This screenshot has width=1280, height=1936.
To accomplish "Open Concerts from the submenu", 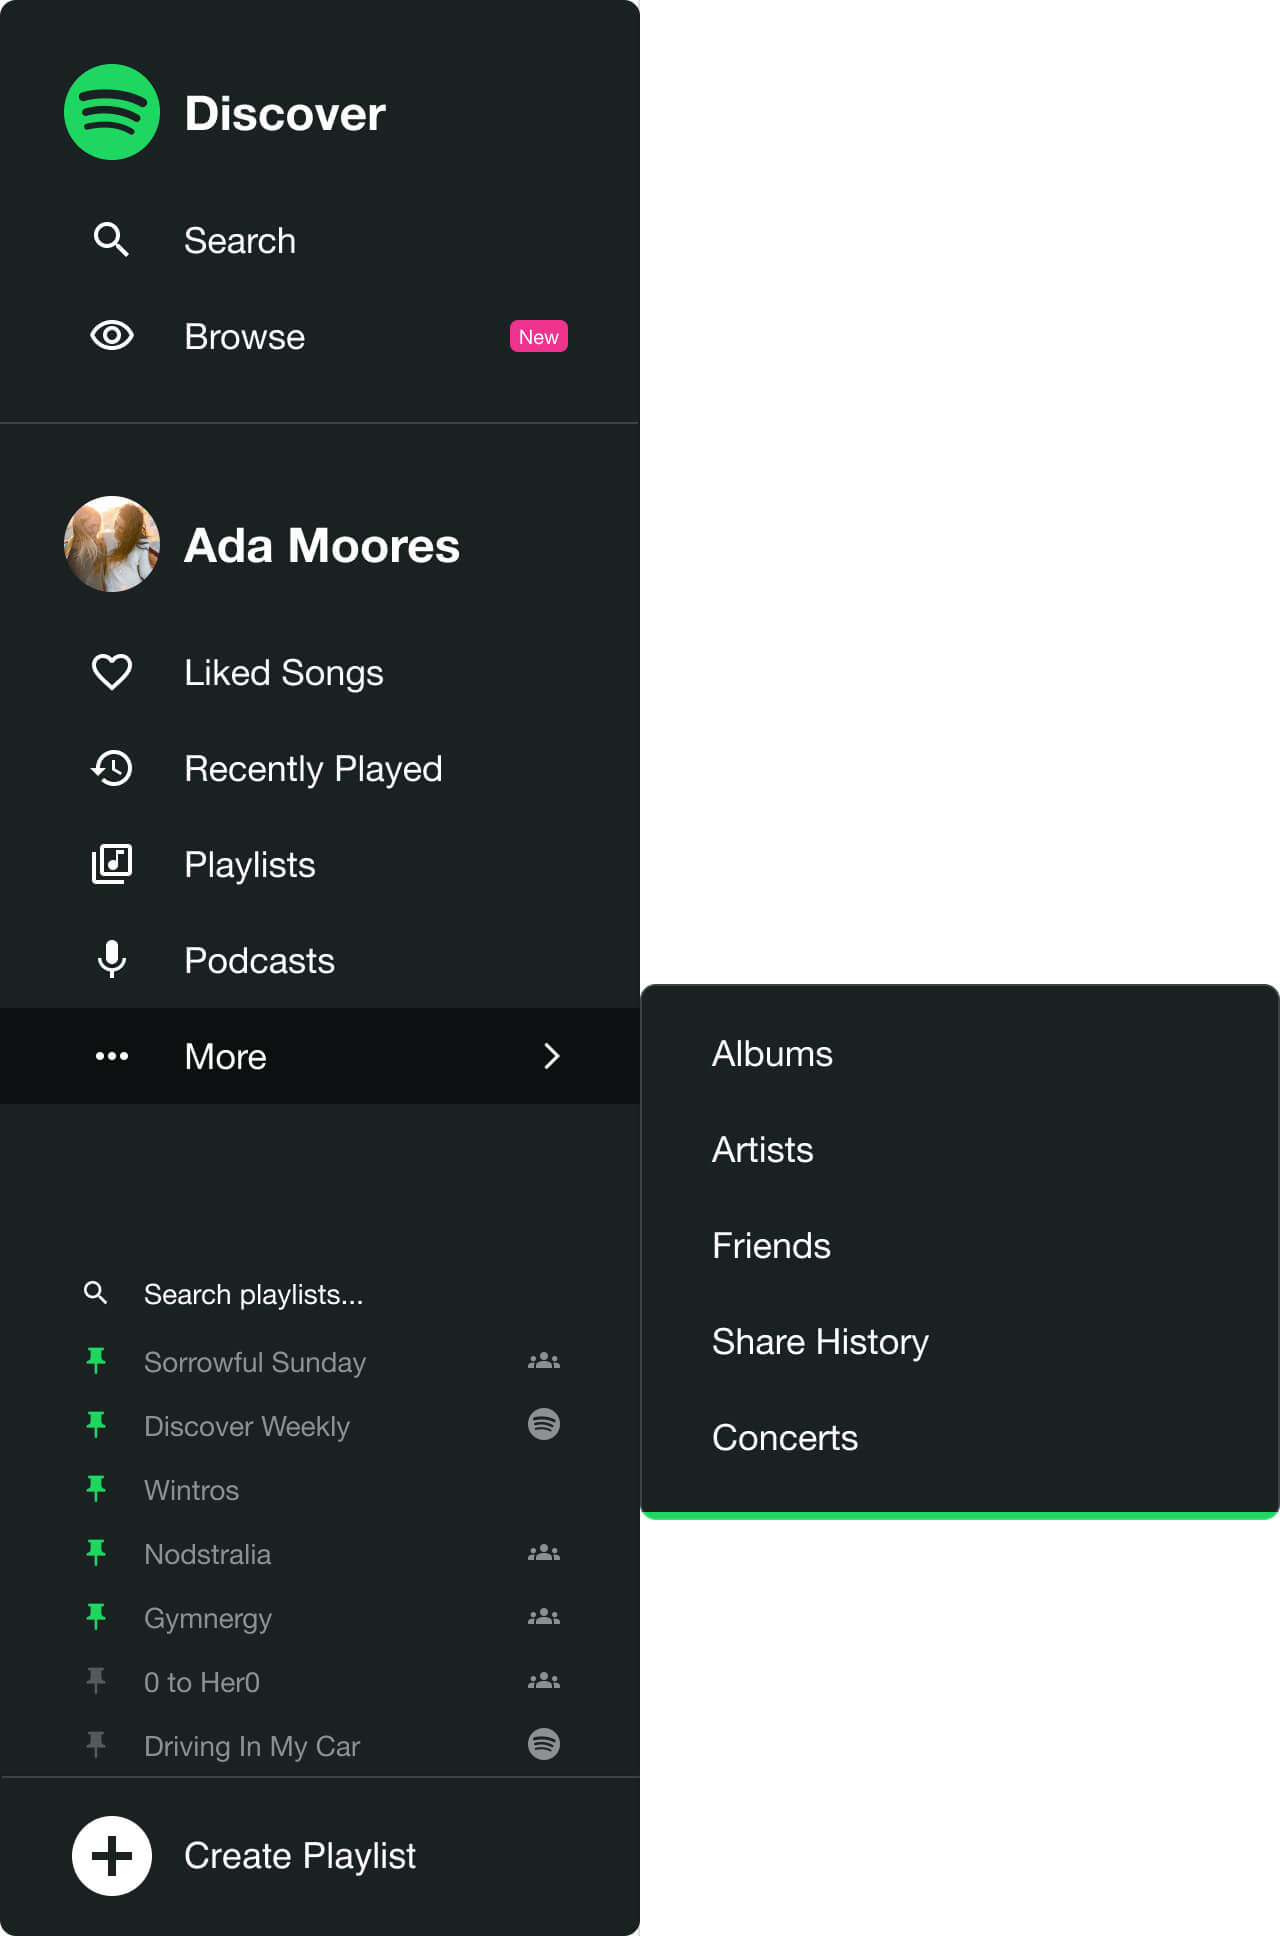I will tap(785, 1438).
